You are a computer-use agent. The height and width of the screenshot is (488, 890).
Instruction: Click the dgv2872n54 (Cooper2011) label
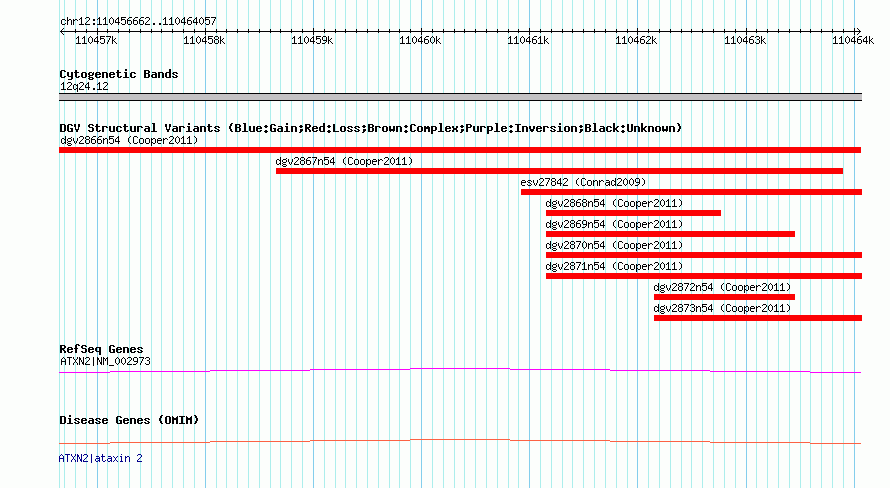[x=722, y=287]
